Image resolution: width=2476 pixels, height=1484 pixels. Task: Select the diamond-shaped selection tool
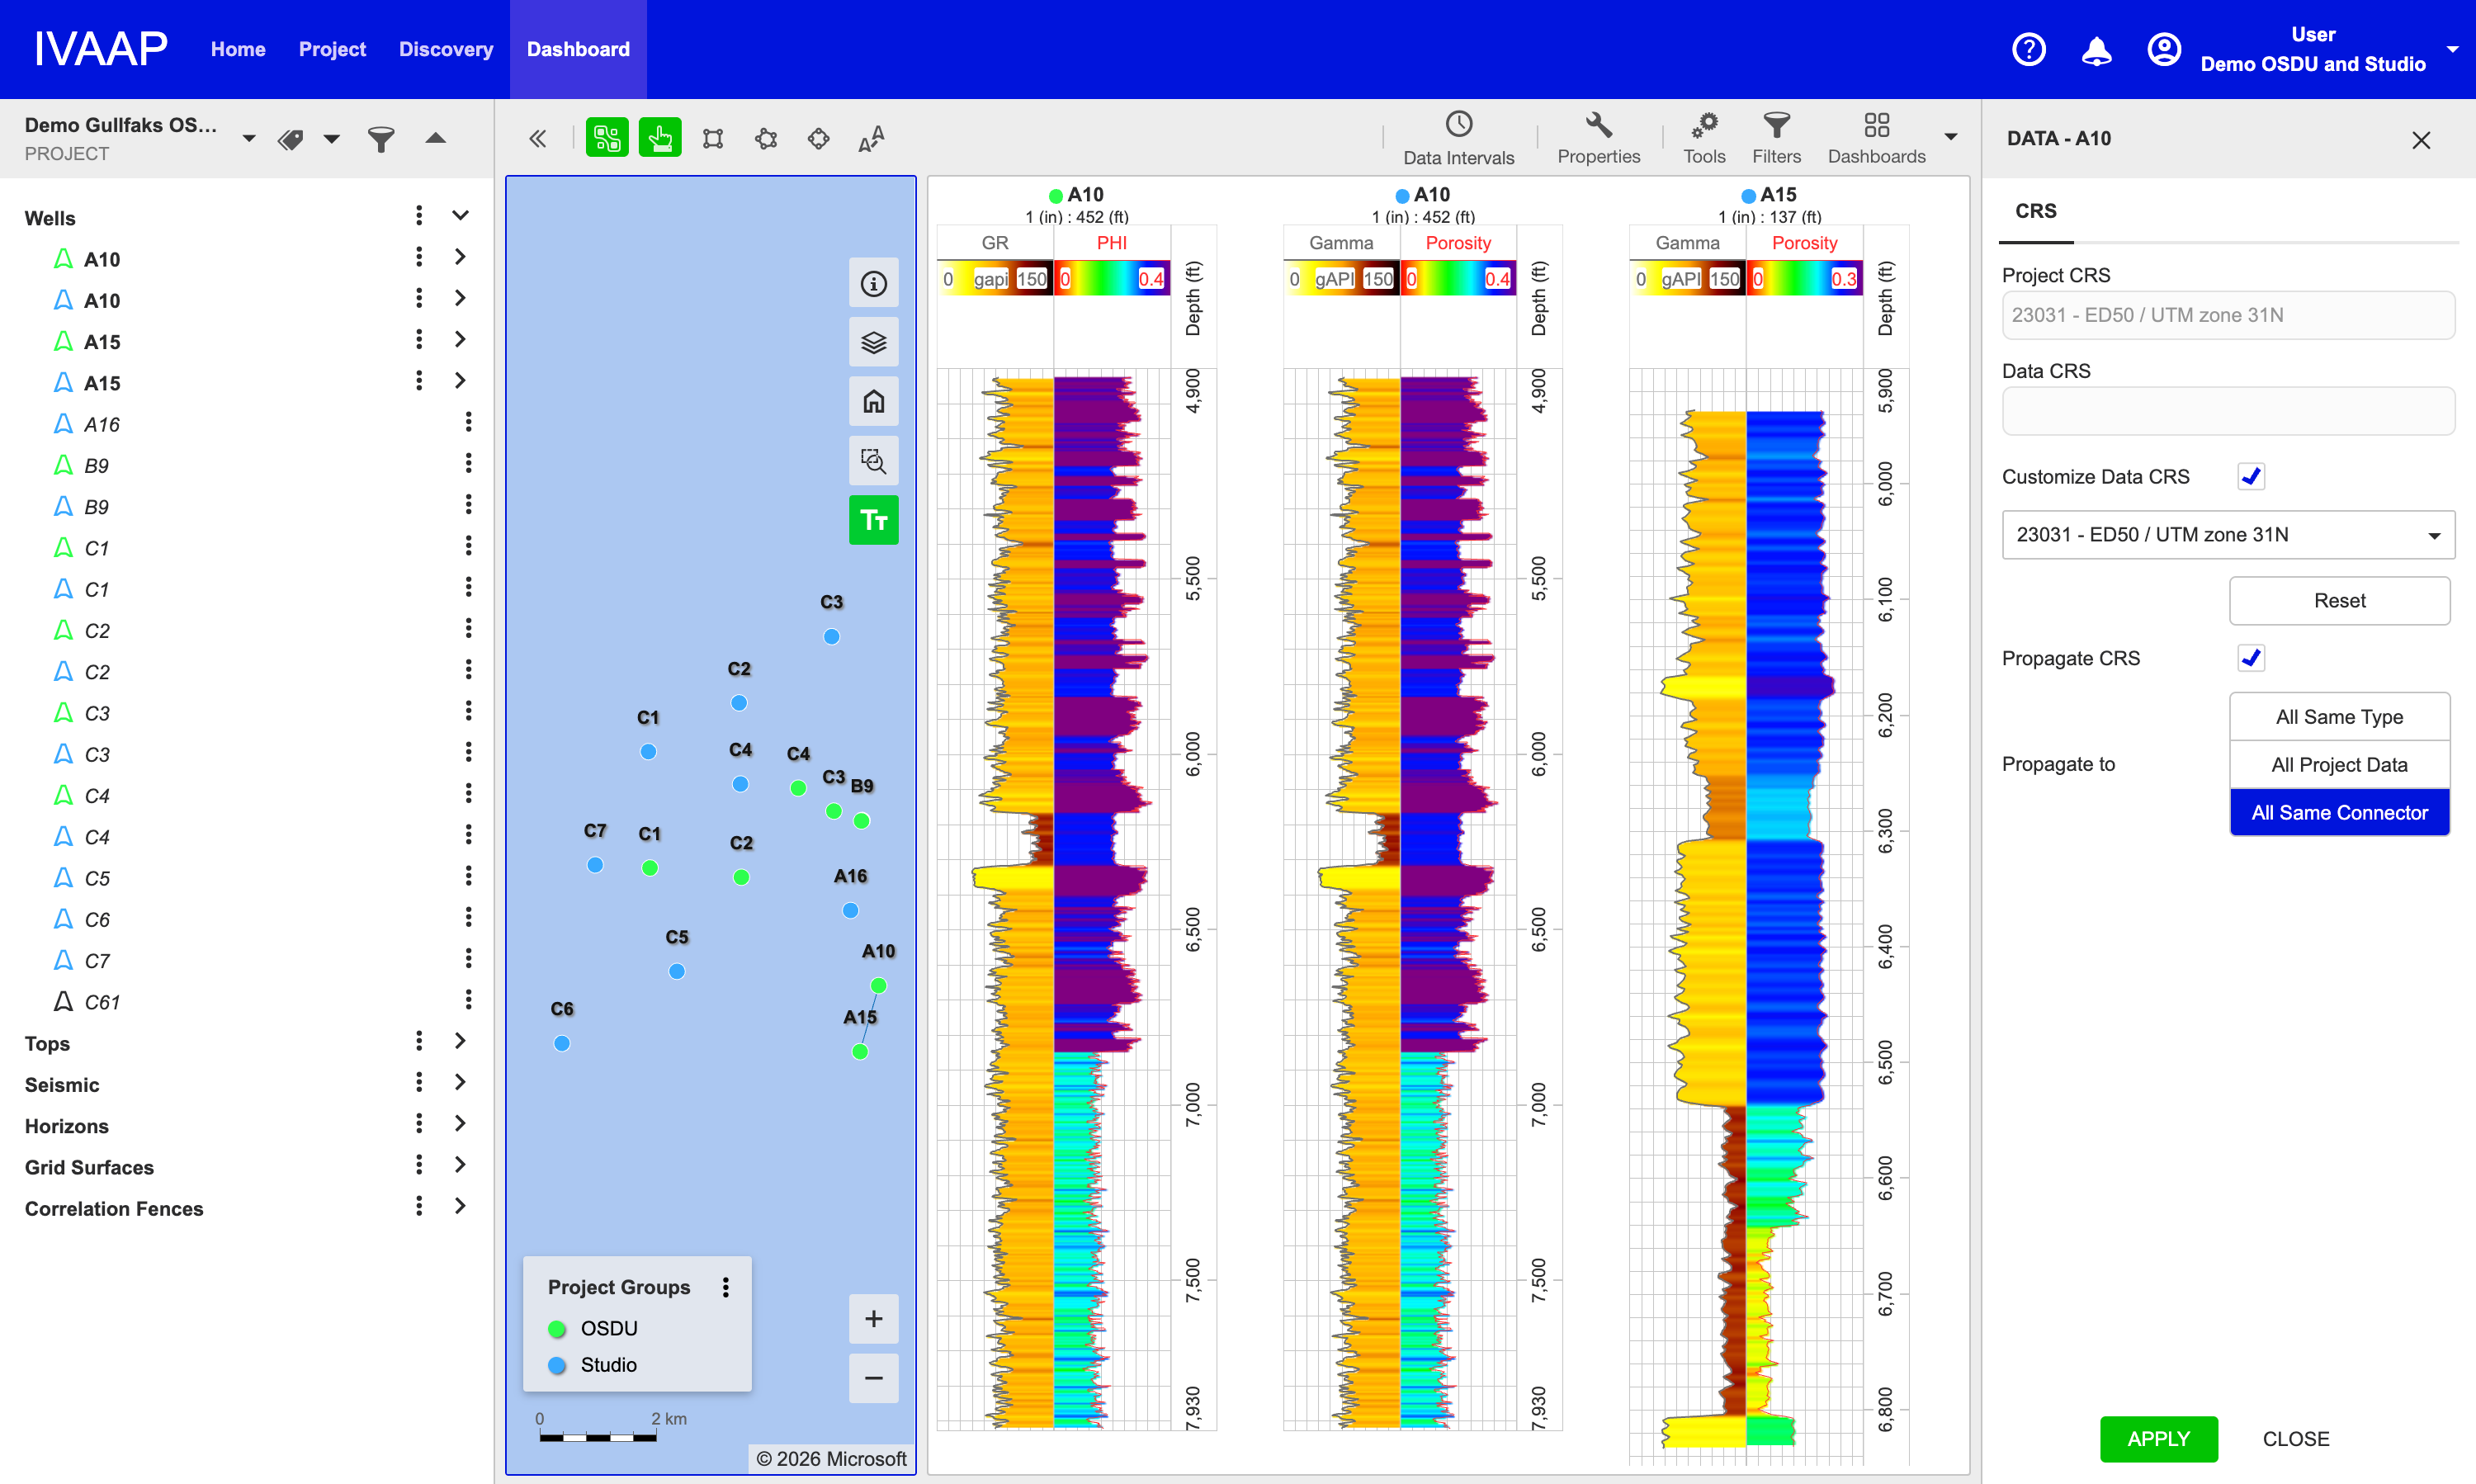point(819,138)
